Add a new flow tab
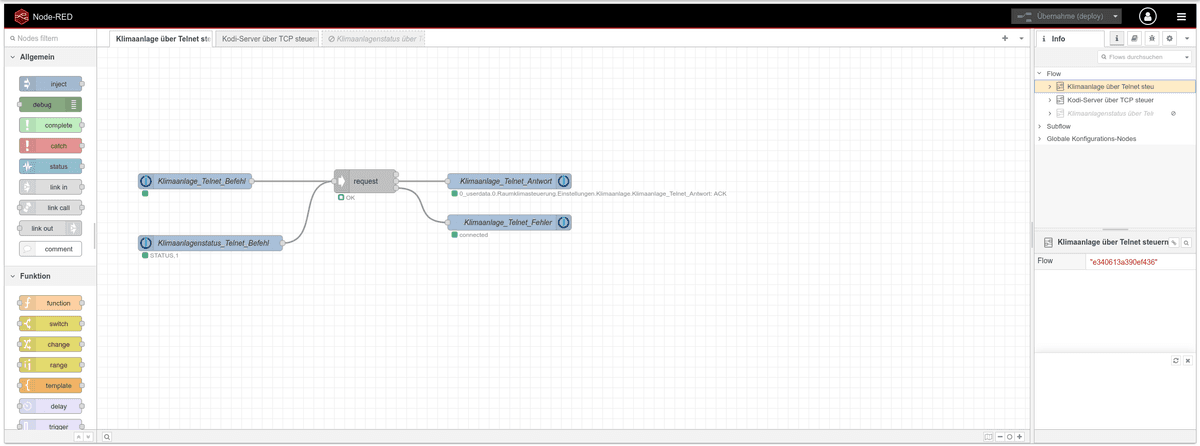The height and width of the screenshot is (446, 1200). (1005, 39)
